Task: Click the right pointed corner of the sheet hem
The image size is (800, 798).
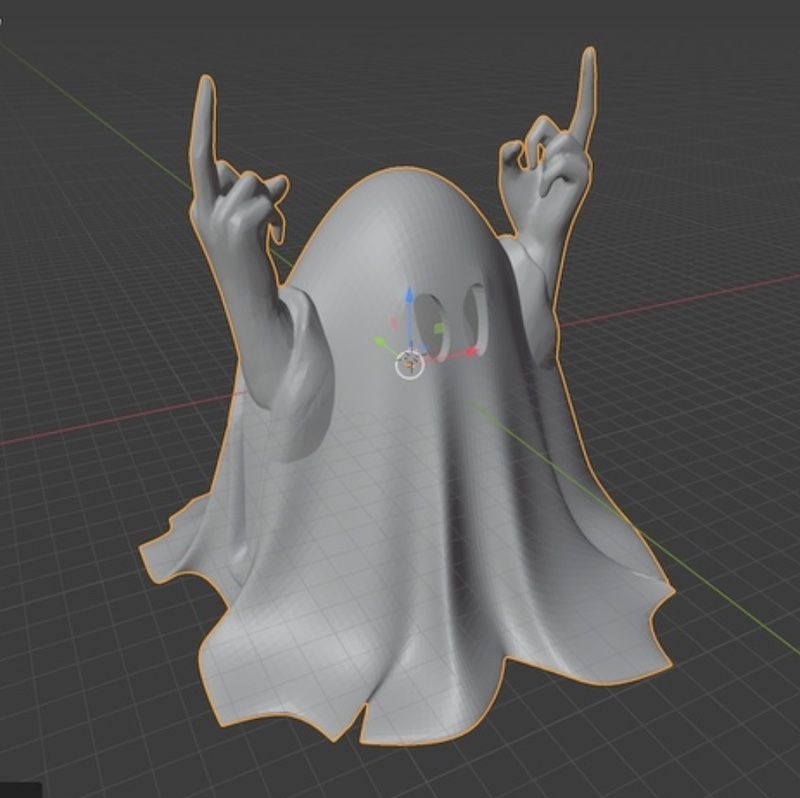Action: tap(668, 588)
